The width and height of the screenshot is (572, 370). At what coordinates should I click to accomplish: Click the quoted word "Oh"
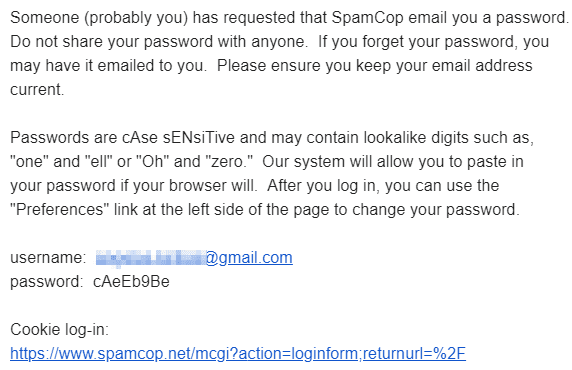pos(153,162)
